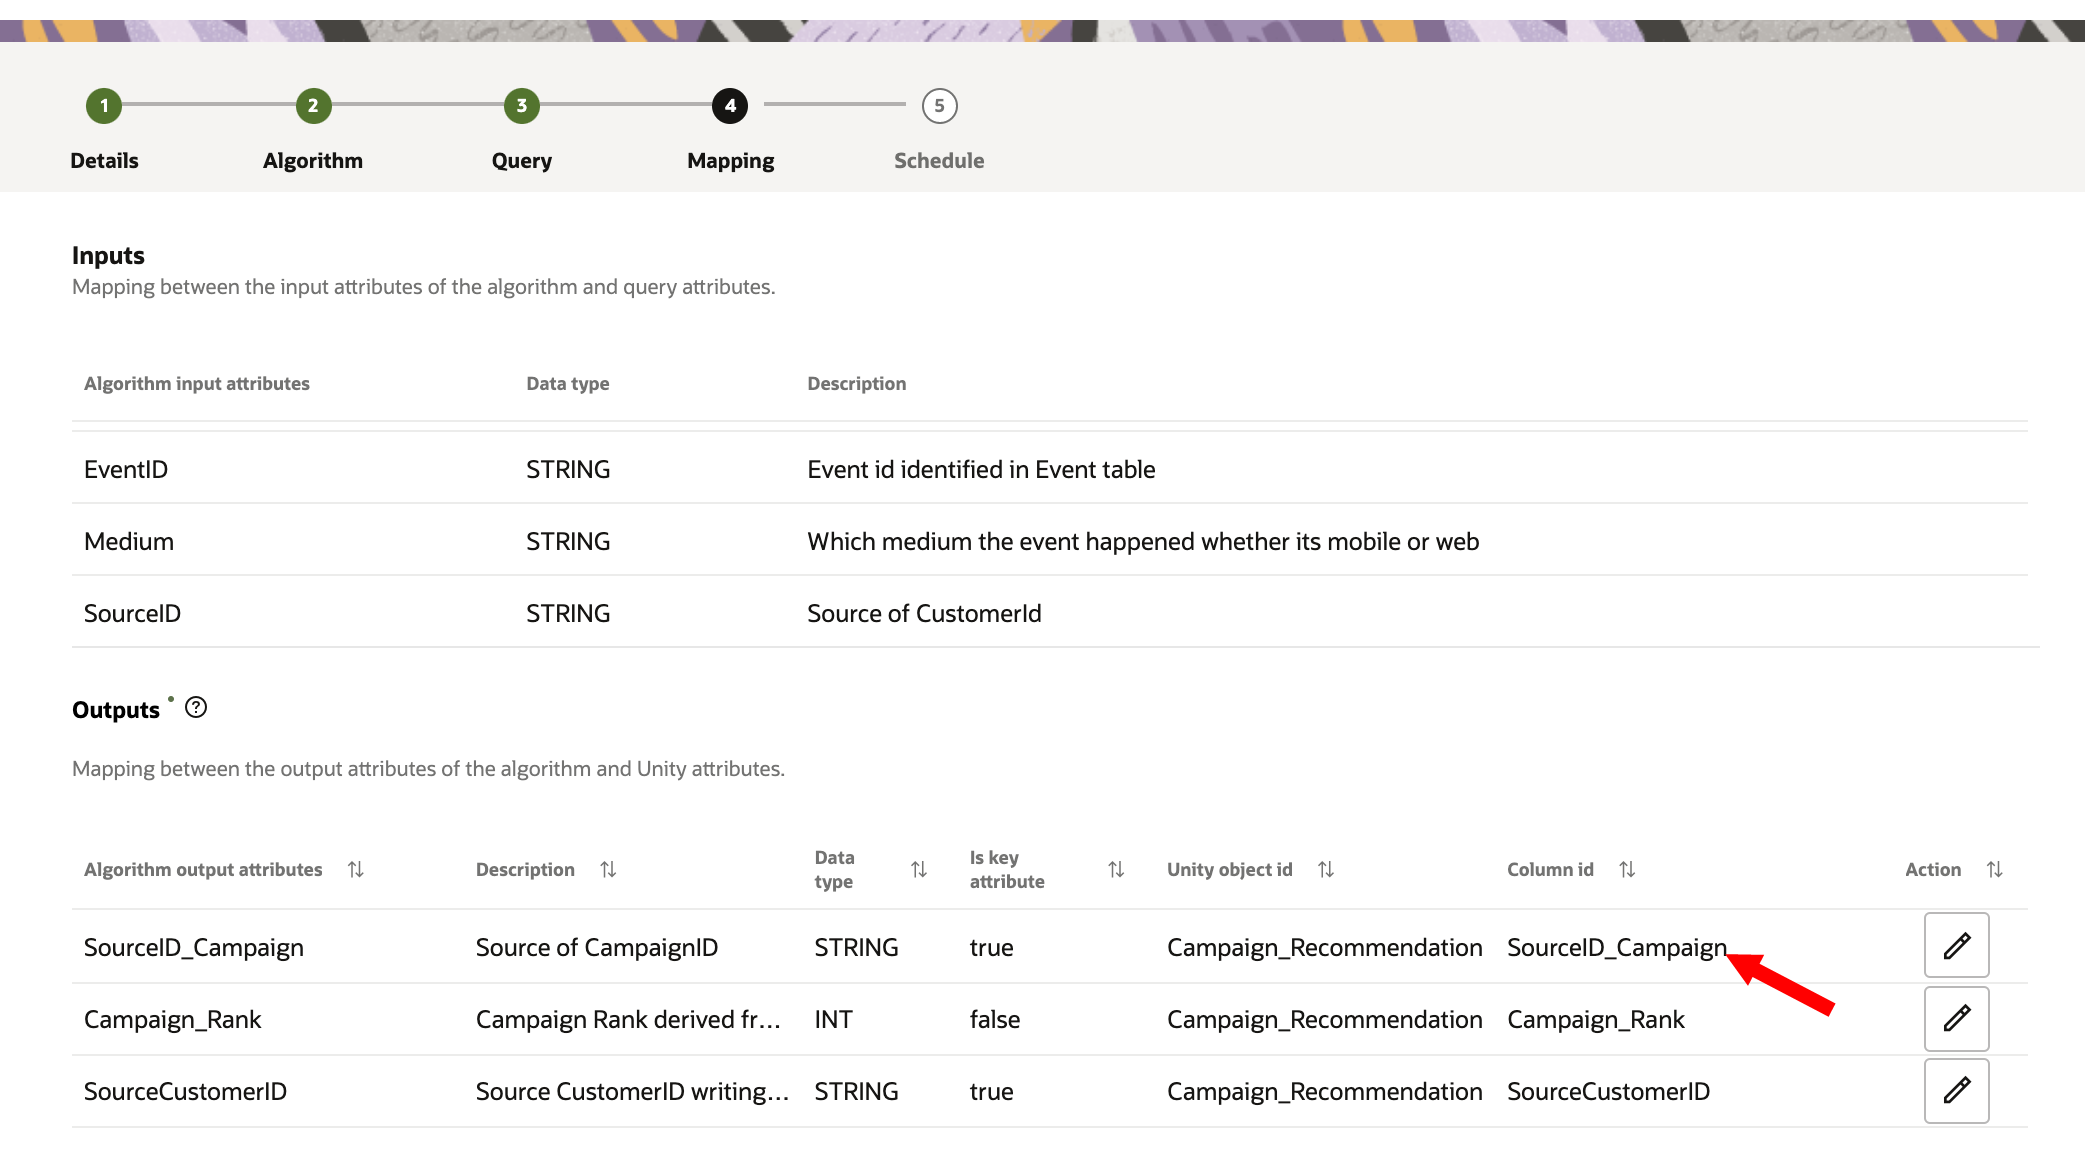Image resolution: width=2085 pixels, height=1156 pixels.
Task: Select the EventID input row
Action: pos(126,469)
